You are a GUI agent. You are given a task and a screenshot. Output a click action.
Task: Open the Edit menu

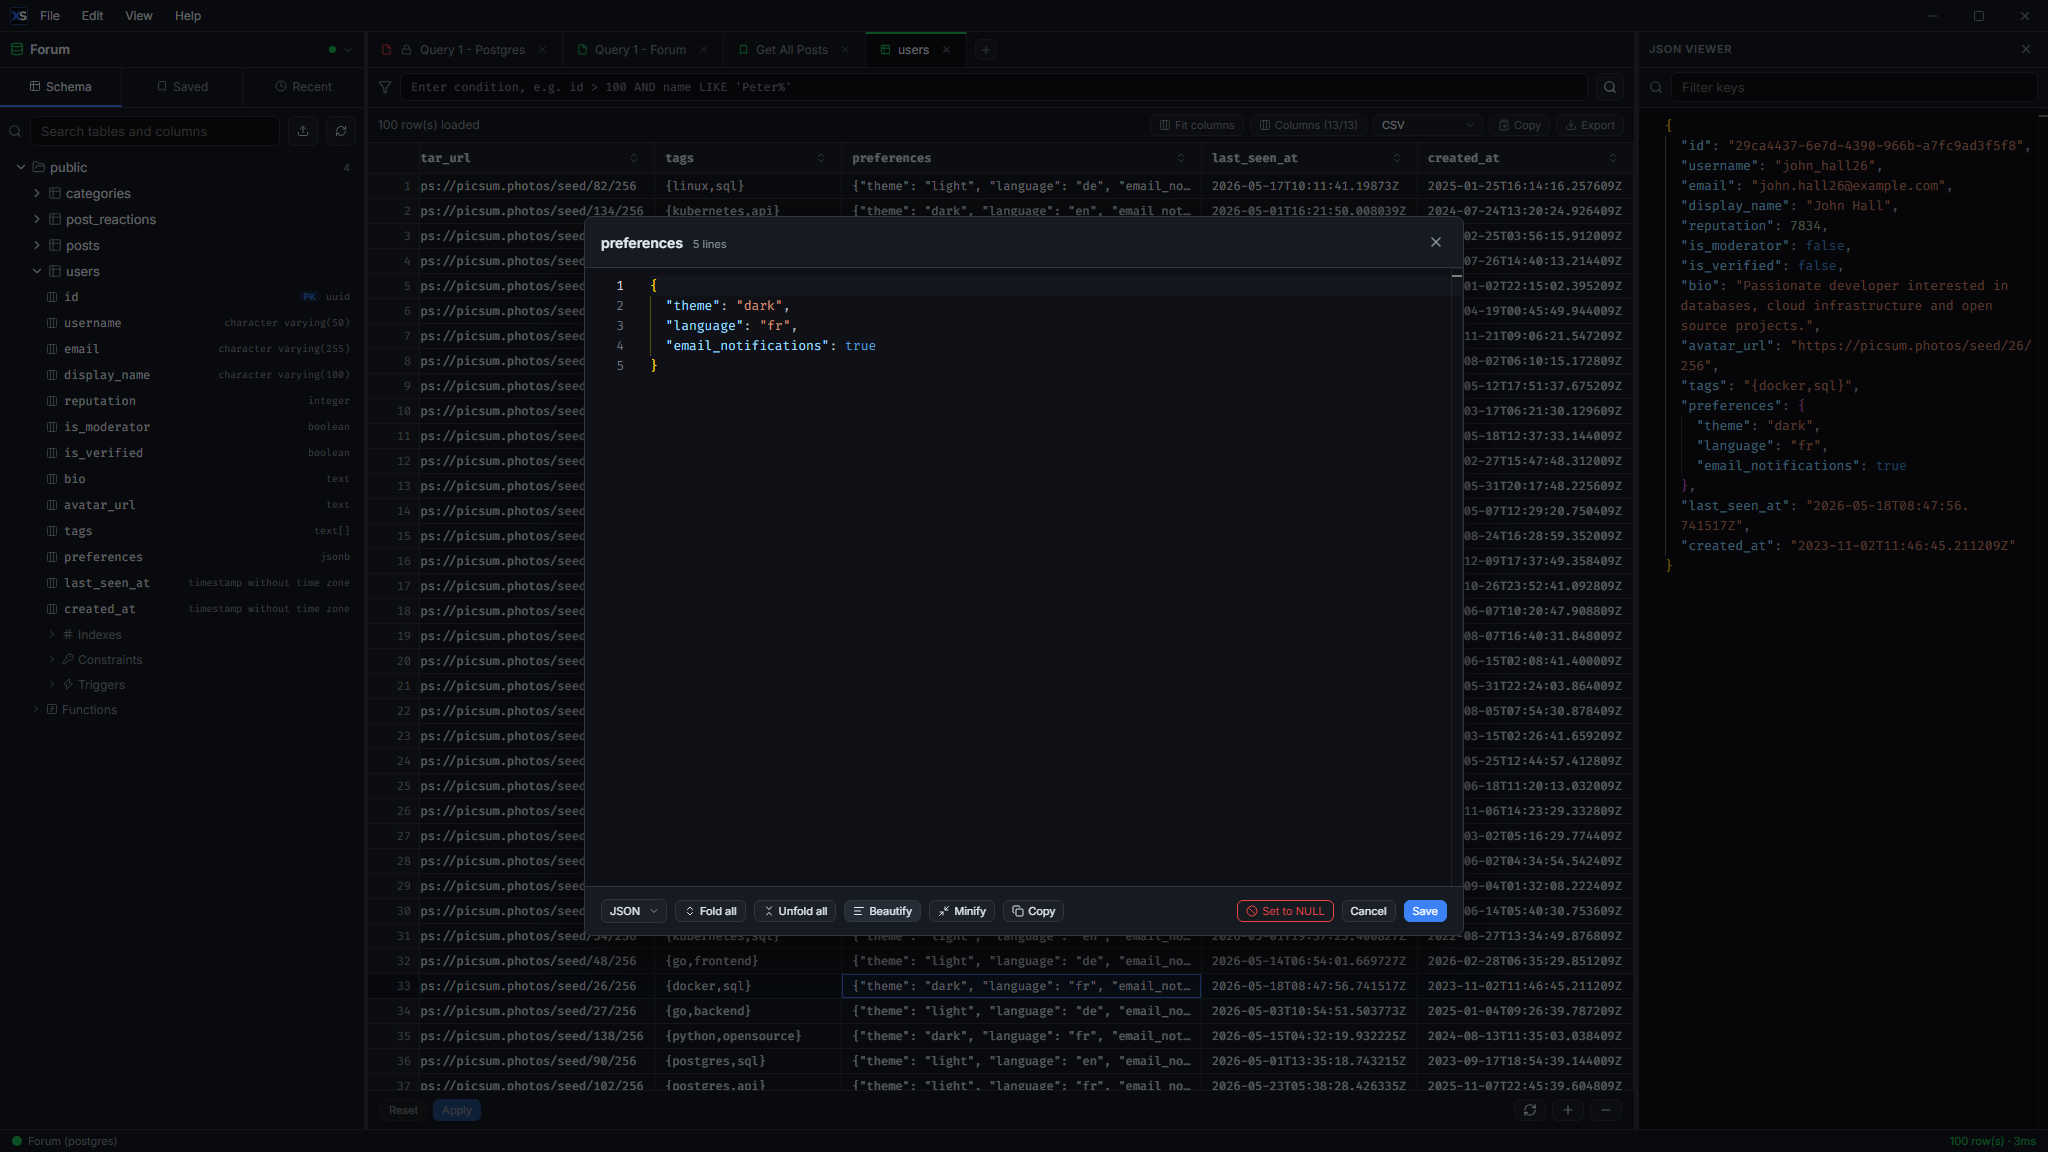point(92,16)
